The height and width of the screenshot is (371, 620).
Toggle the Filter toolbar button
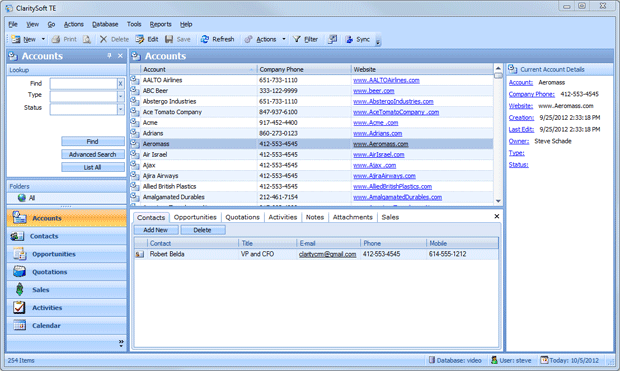[305, 39]
